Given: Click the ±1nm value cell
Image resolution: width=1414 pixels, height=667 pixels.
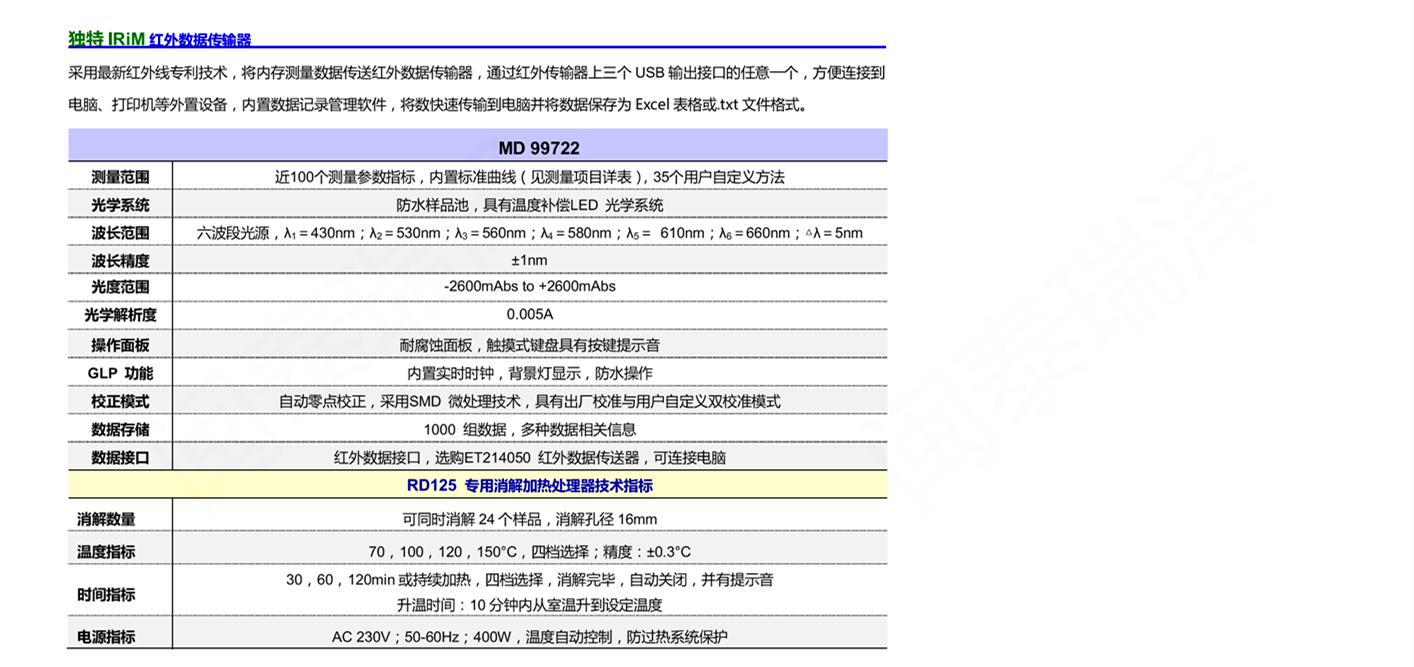Looking at the screenshot, I should click(530, 259).
